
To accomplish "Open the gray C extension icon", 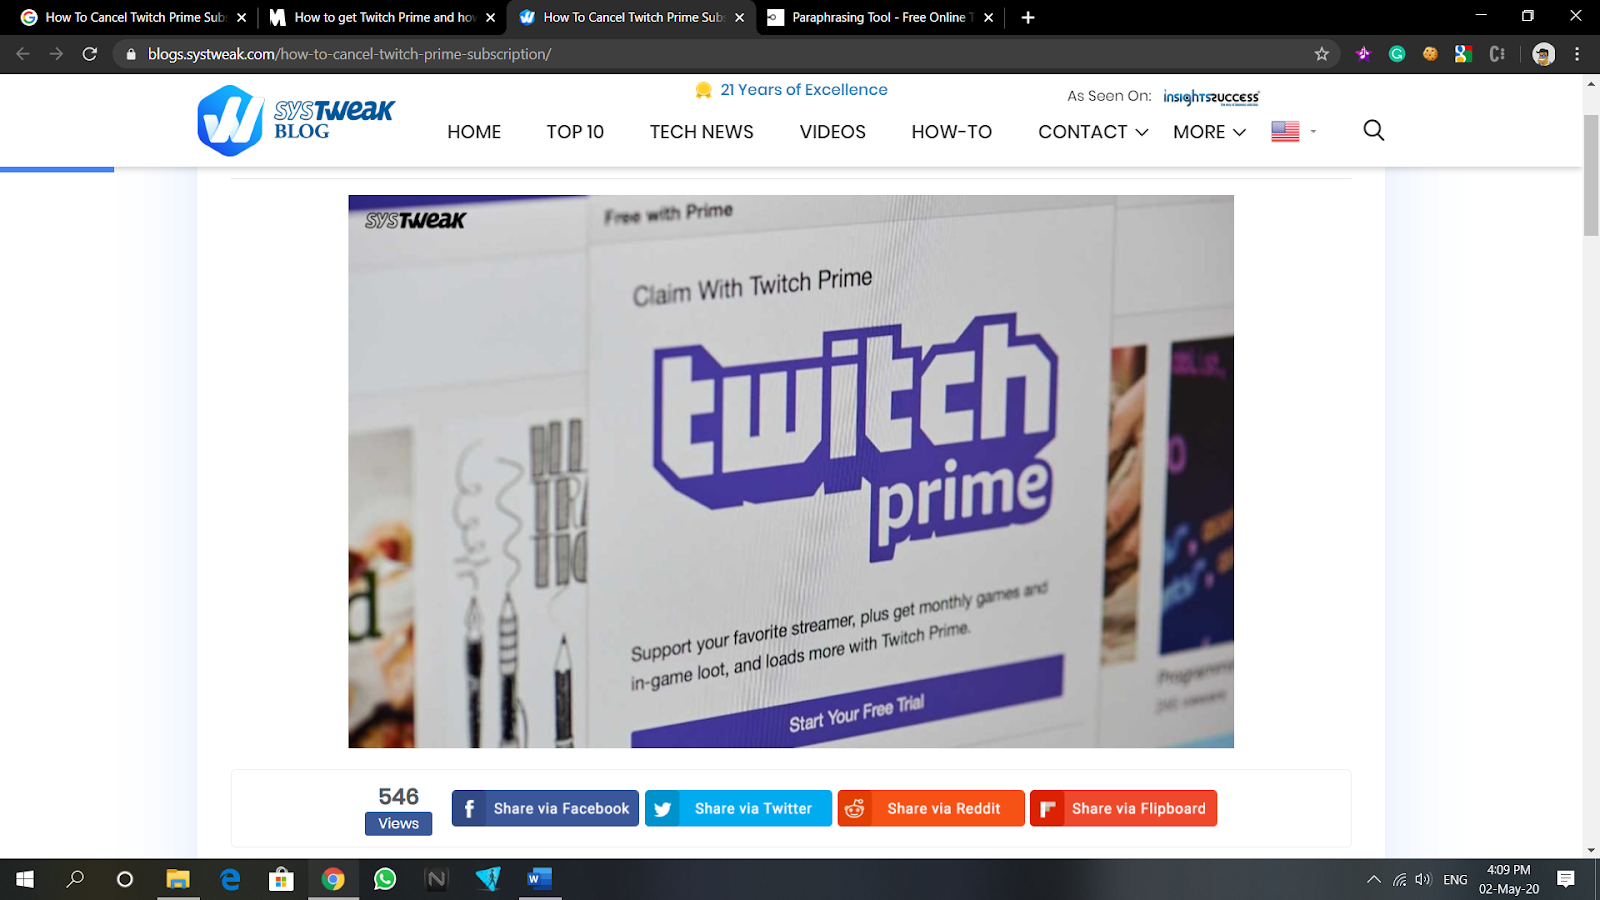I will [x=1497, y=54].
